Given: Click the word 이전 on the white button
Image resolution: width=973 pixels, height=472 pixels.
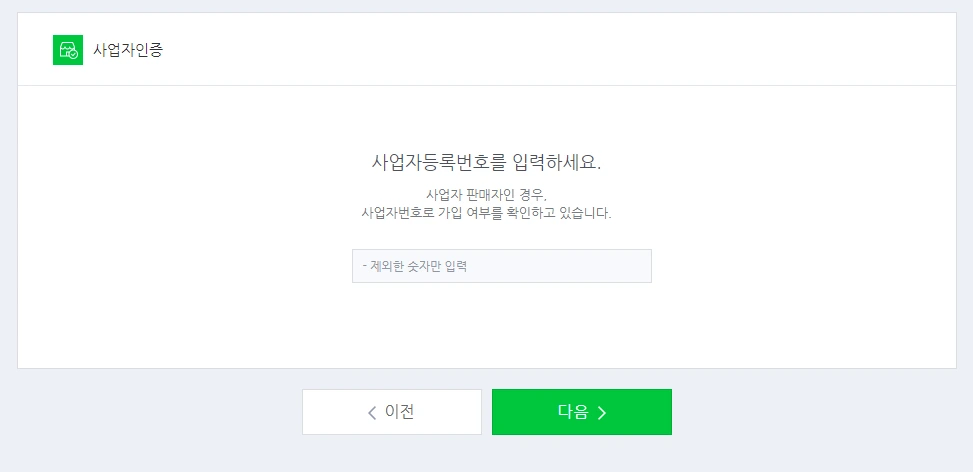Looking at the screenshot, I should click(x=400, y=412).
